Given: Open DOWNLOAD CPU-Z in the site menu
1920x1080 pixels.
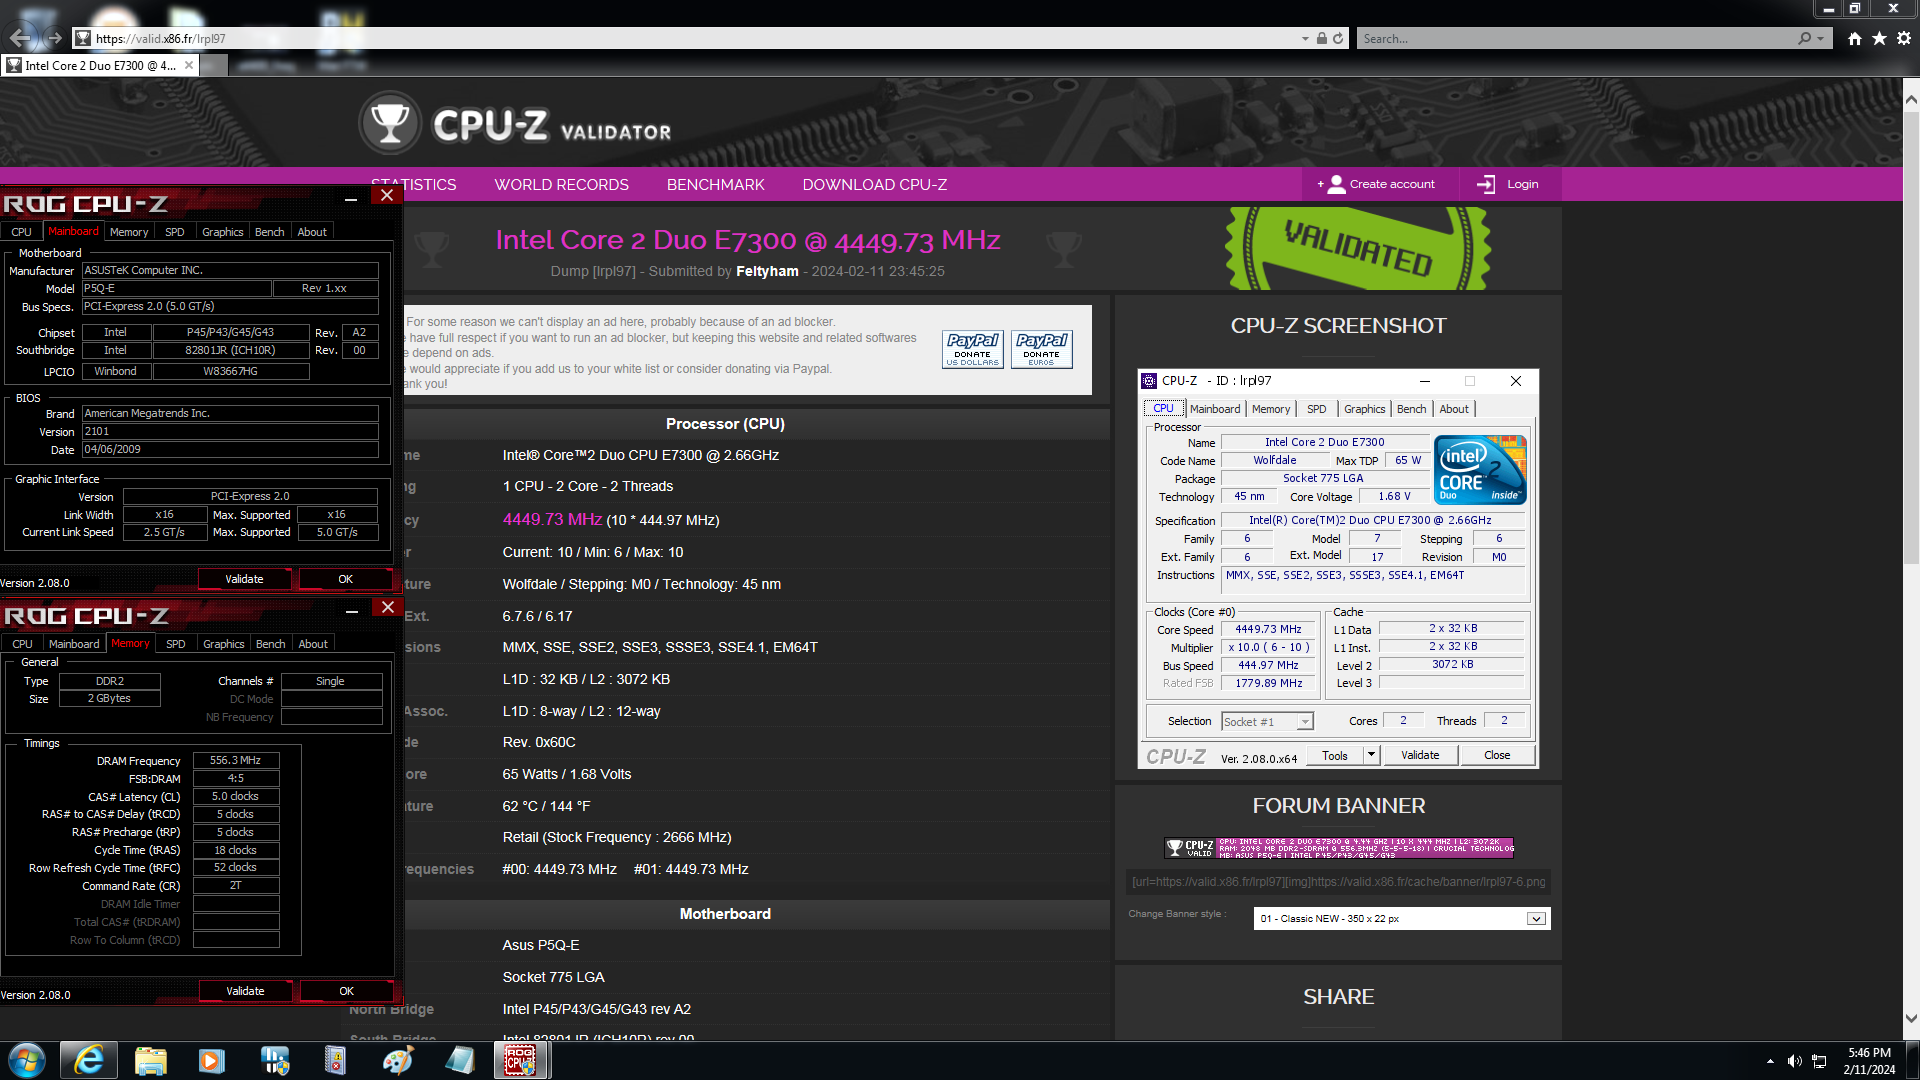Looking at the screenshot, I should [874, 184].
